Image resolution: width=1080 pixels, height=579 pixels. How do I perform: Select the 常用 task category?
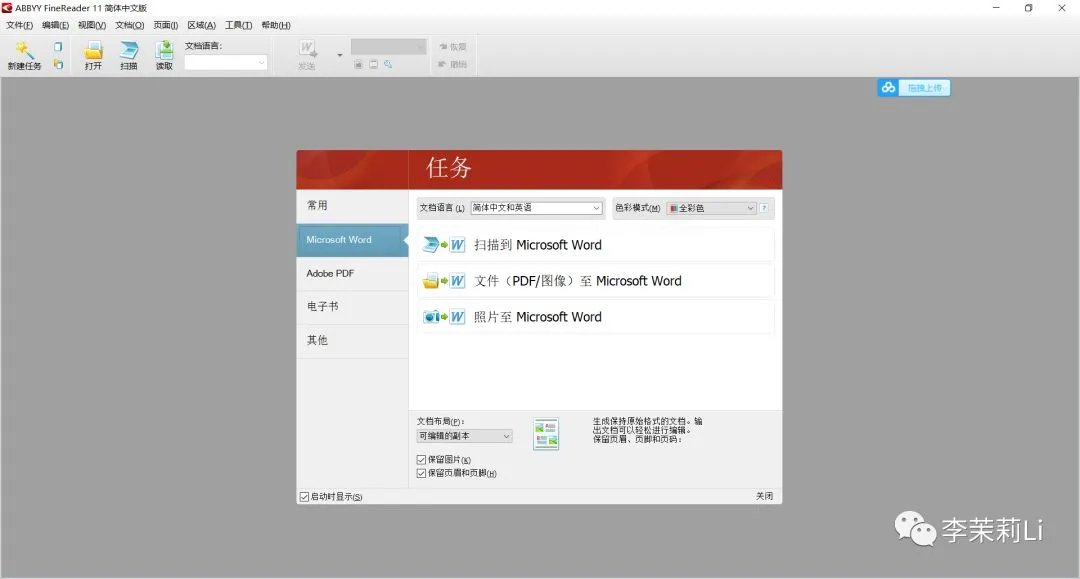pyautogui.click(x=352, y=205)
